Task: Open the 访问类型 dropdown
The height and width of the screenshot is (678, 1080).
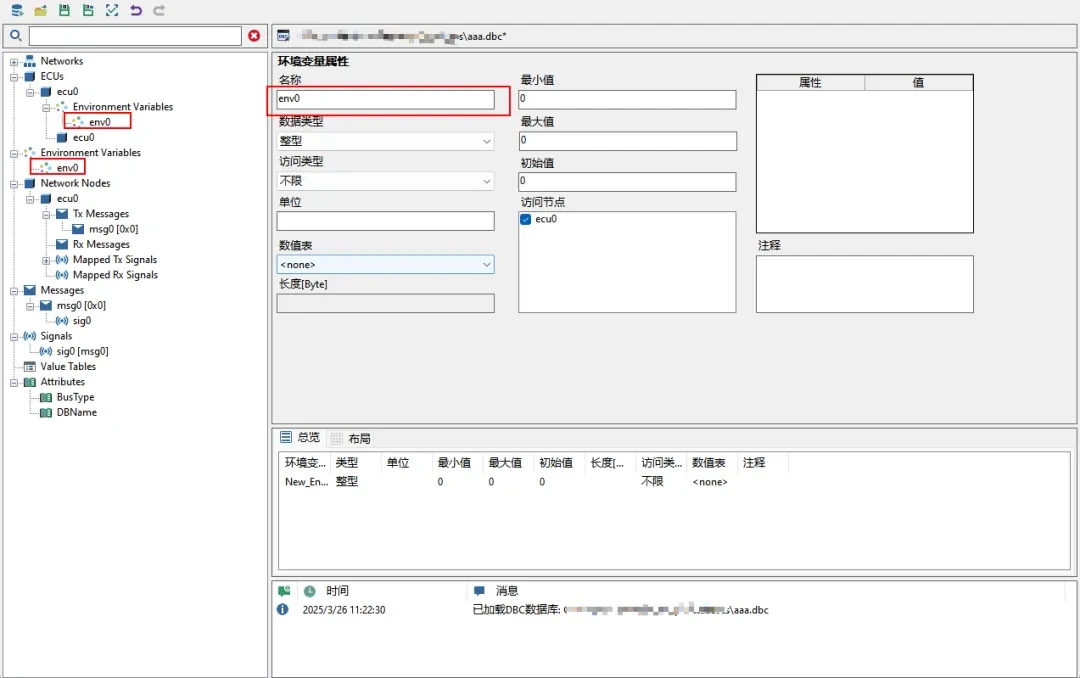Action: tap(385, 182)
